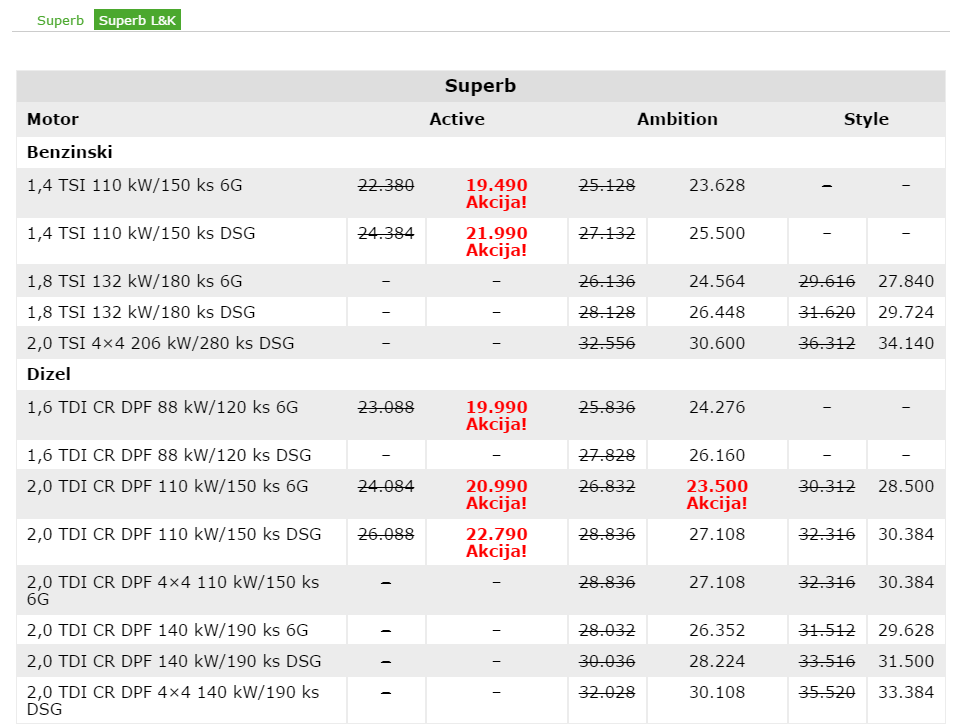Image resolution: width=963 pixels, height=726 pixels.
Task: Click the Style price 29.628
Action: coord(906,630)
